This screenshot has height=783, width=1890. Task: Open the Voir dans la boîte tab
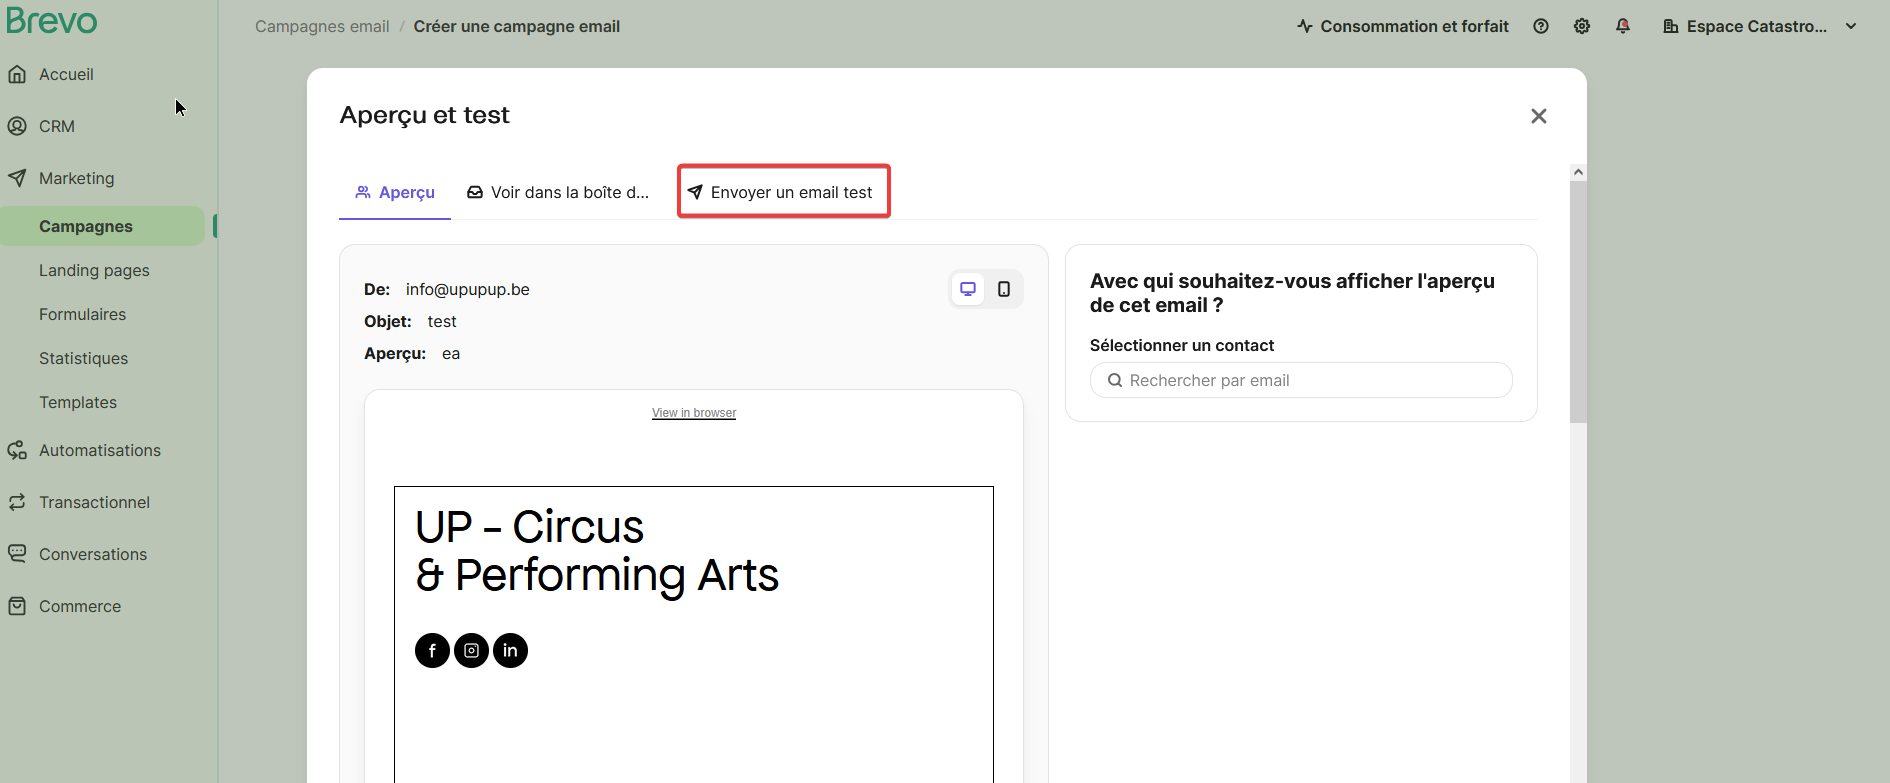click(x=558, y=192)
